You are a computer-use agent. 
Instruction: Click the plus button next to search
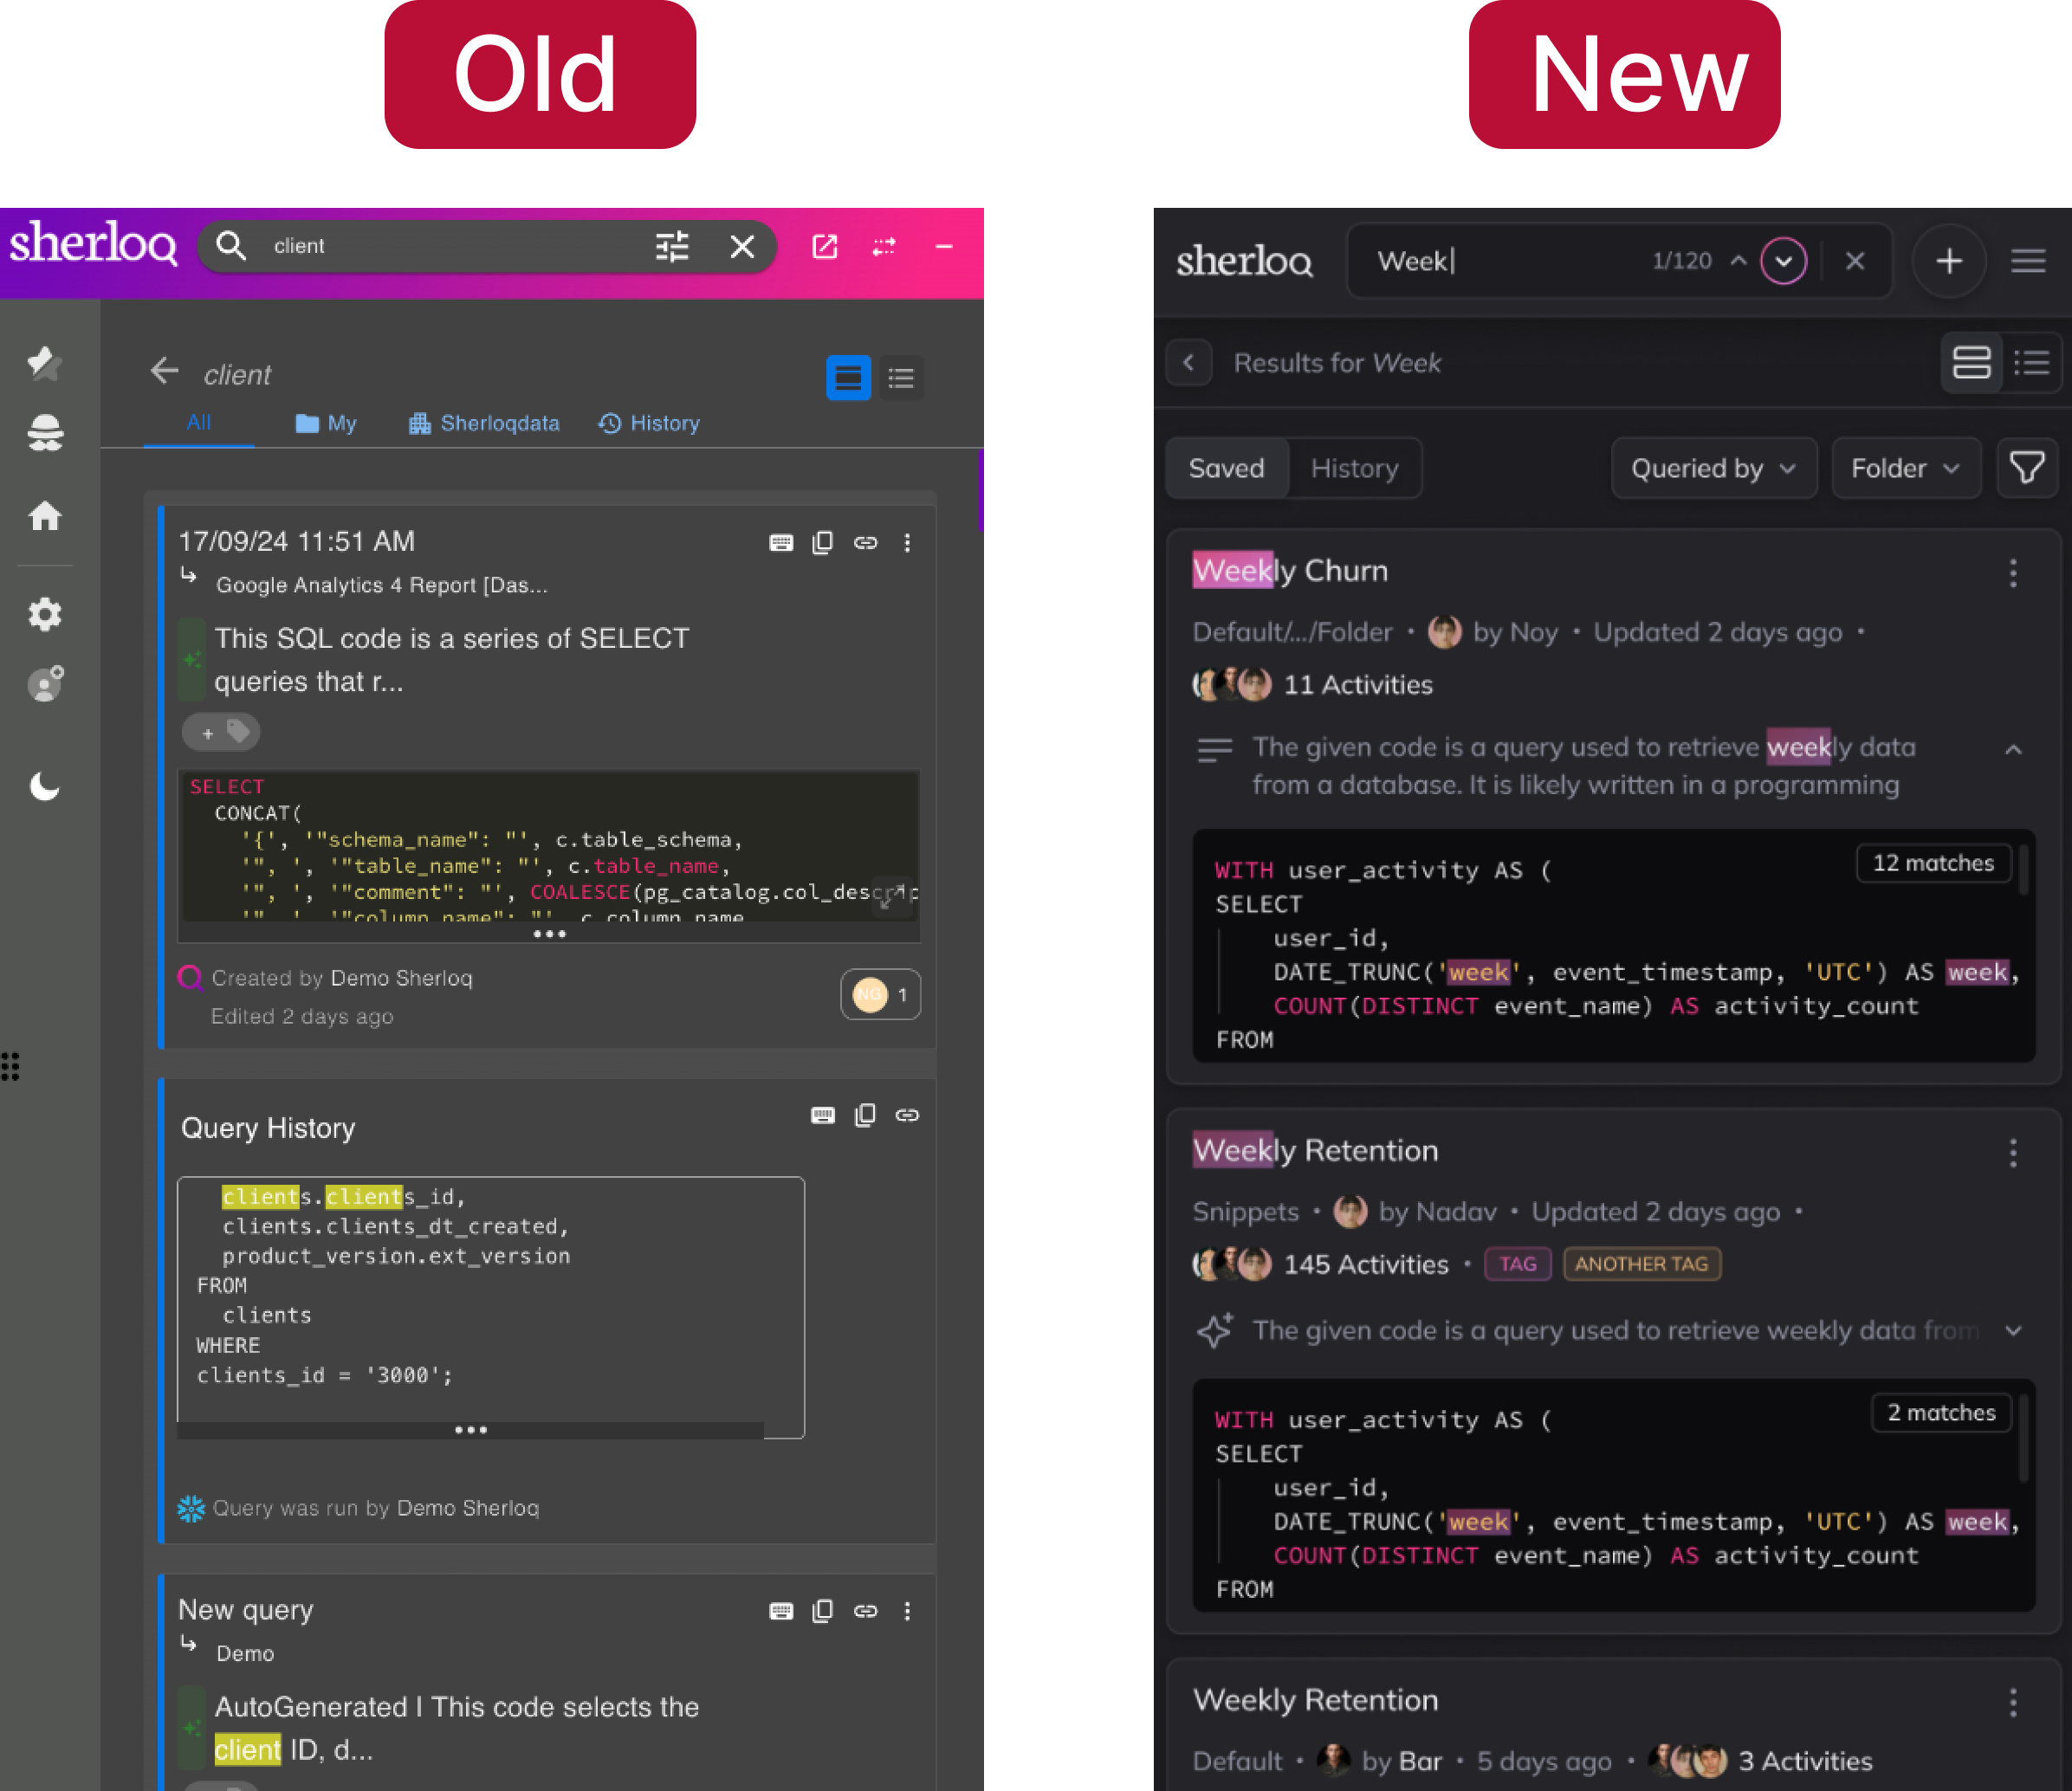[x=1948, y=262]
